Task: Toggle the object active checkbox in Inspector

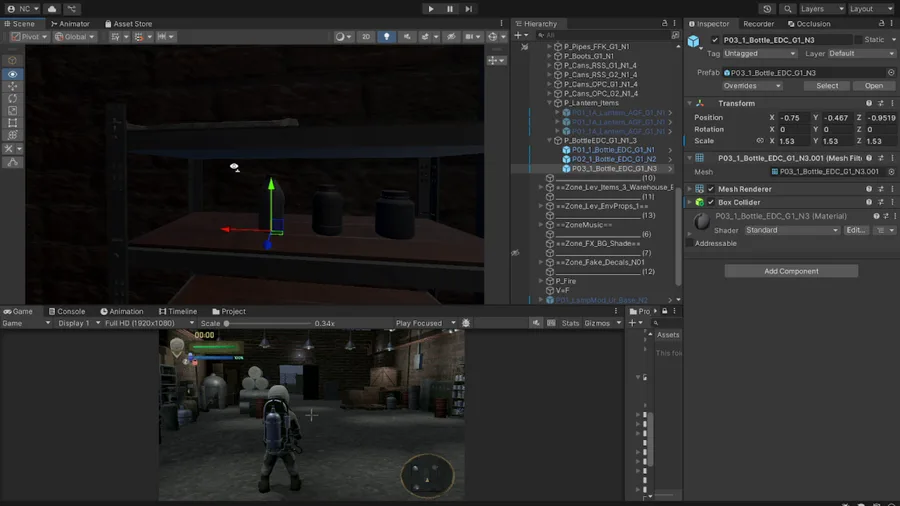Action: coord(715,40)
